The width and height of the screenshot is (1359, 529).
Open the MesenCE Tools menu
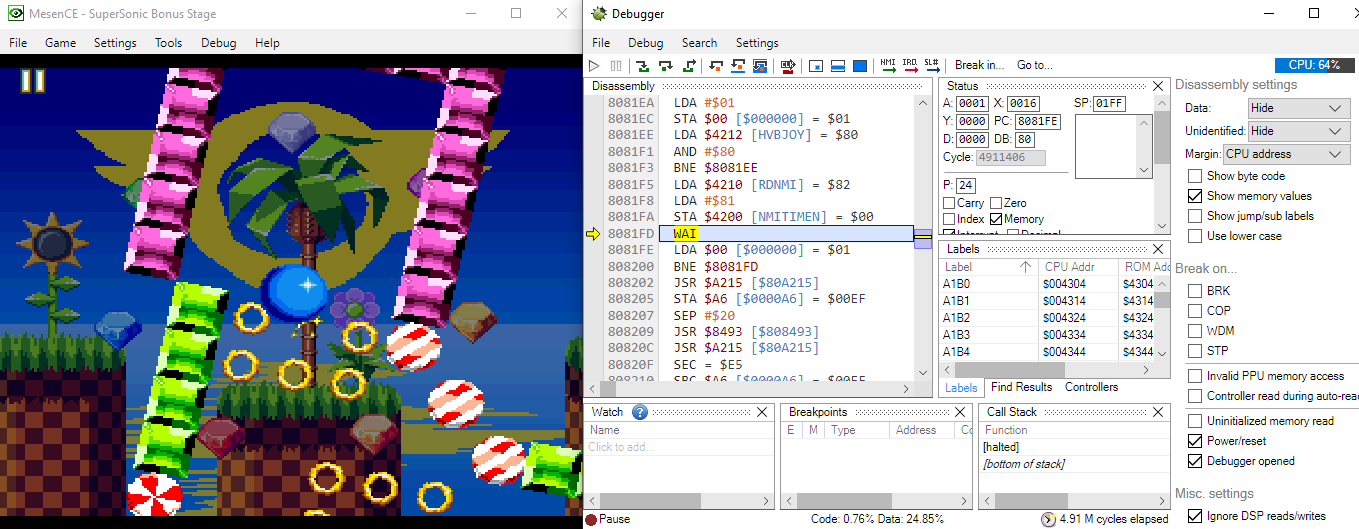coord(168,43)
